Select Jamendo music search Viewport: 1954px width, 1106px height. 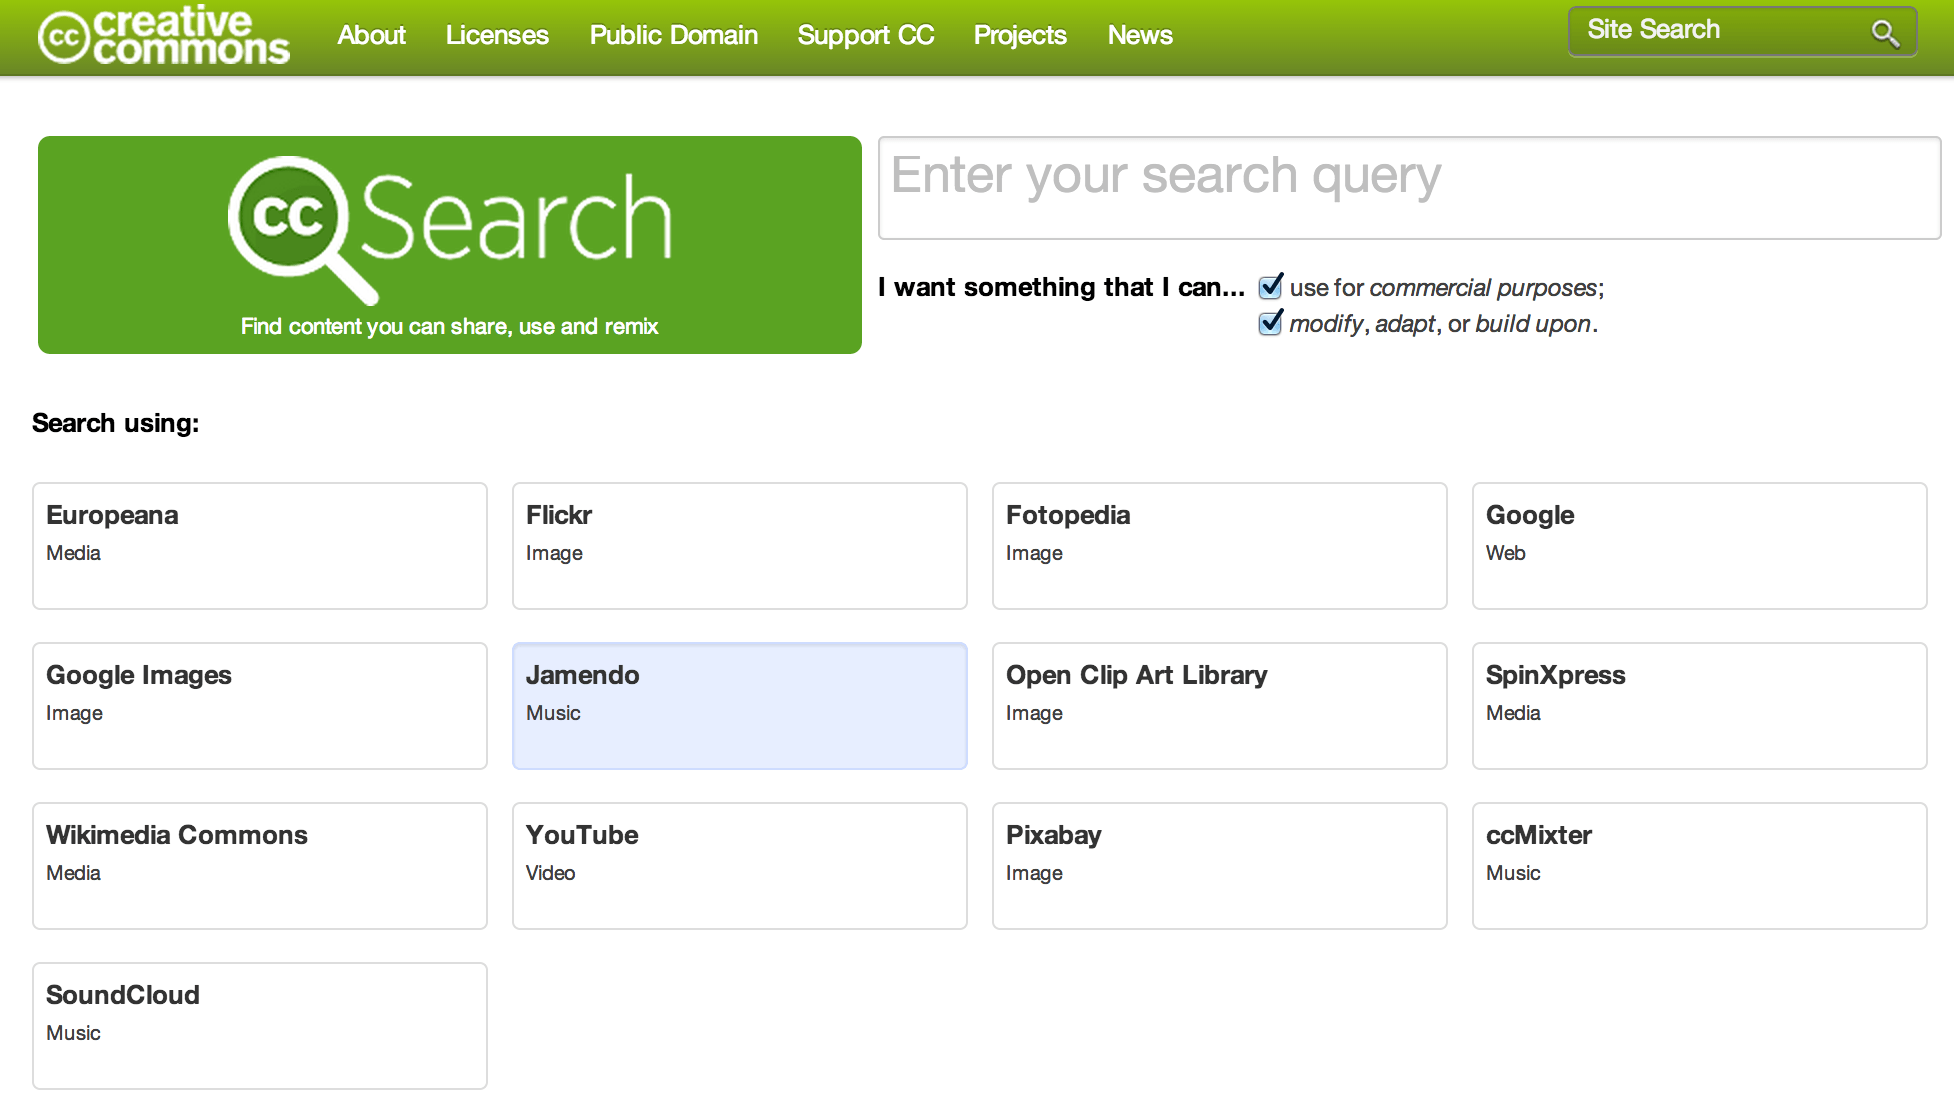point(740,706)
